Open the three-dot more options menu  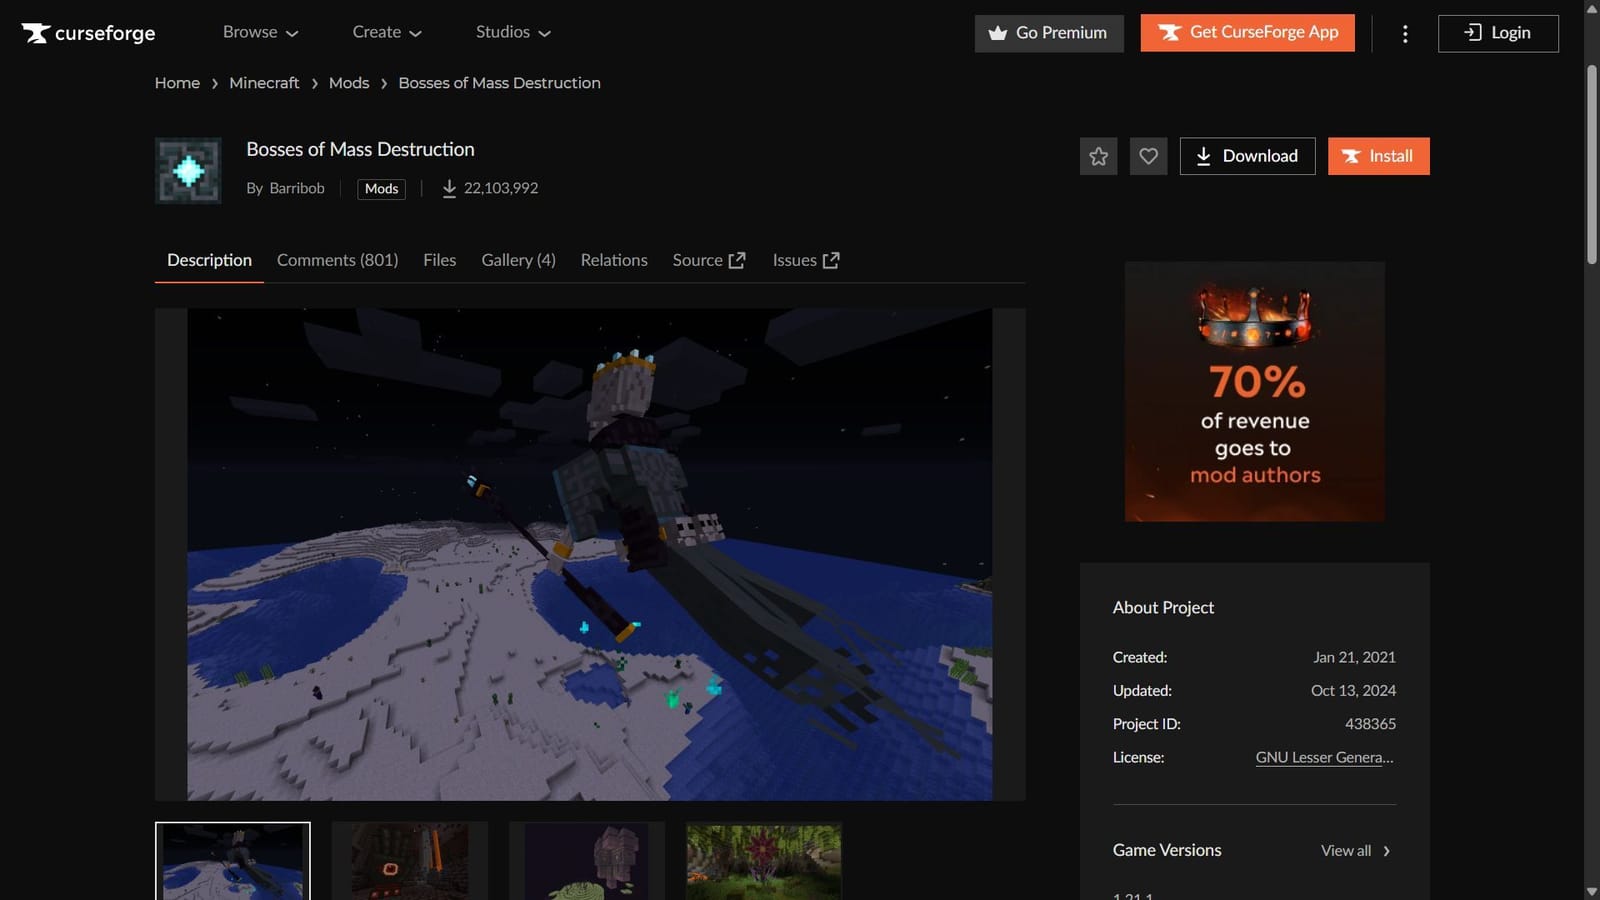(x=1405, y=34)
